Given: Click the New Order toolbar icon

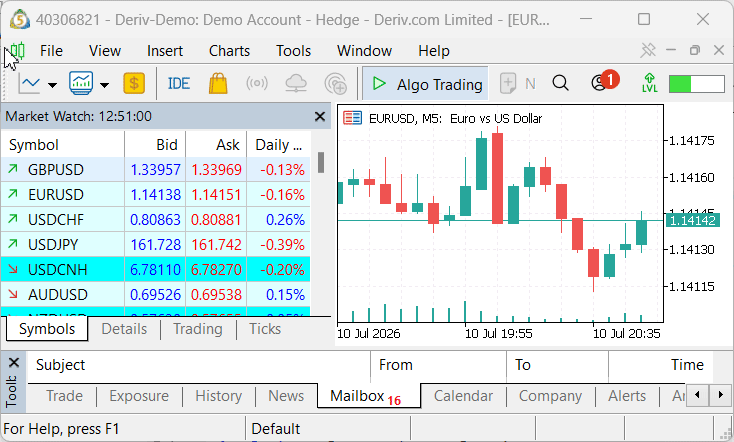Looking at the screenshot, I should click(x=507, y=84).
